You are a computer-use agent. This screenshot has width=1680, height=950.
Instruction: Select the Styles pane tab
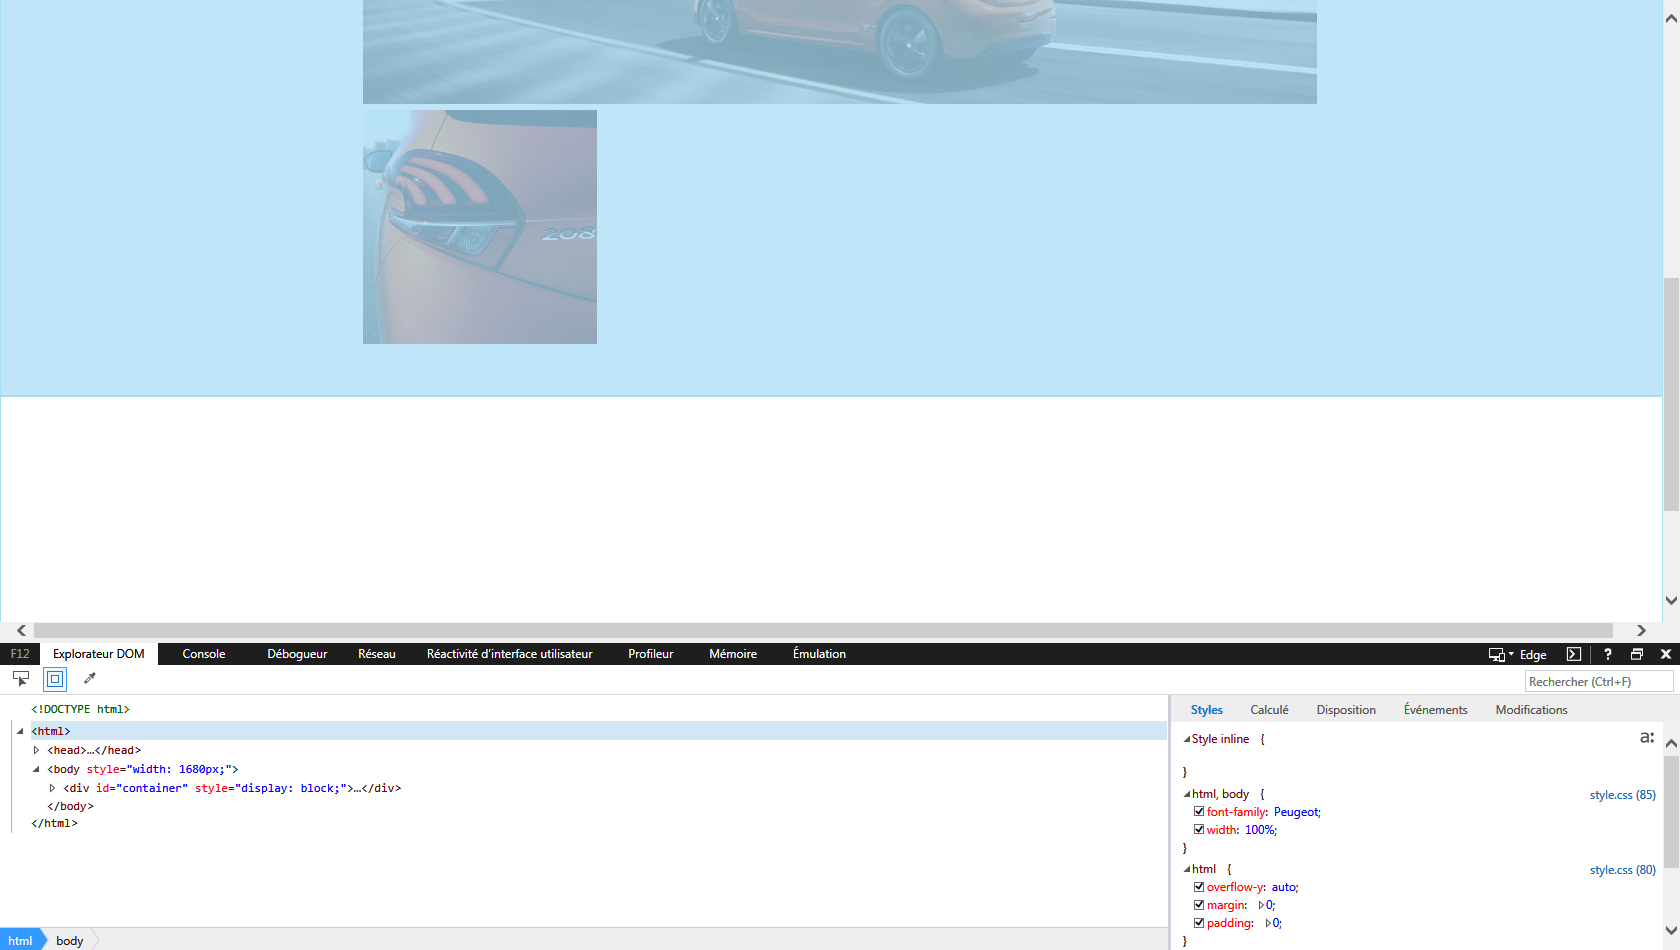(1207, 710)
